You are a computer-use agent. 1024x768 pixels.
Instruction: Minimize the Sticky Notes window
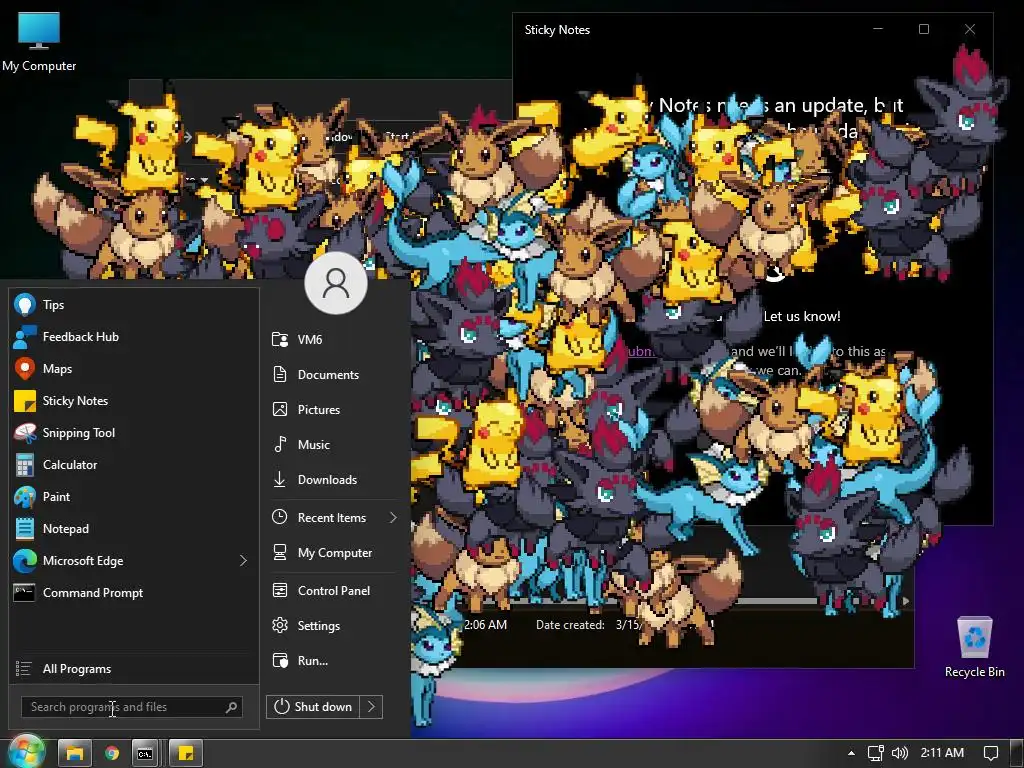tap(878, 29)
